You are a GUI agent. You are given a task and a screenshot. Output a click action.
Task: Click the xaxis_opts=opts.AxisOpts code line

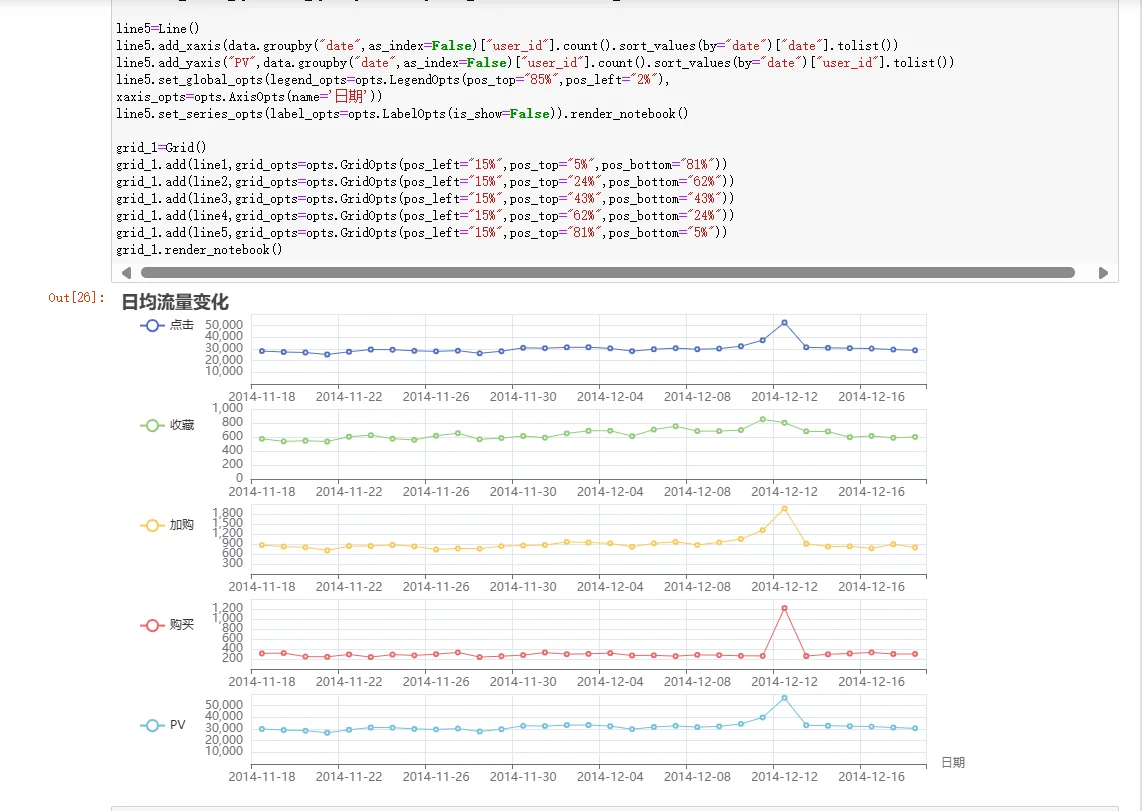point(249,97)
